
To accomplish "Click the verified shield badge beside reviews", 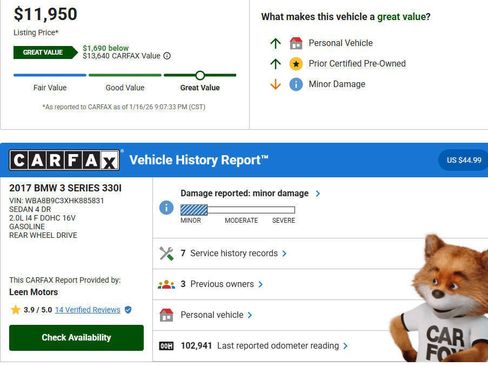I will coord(128,310).
